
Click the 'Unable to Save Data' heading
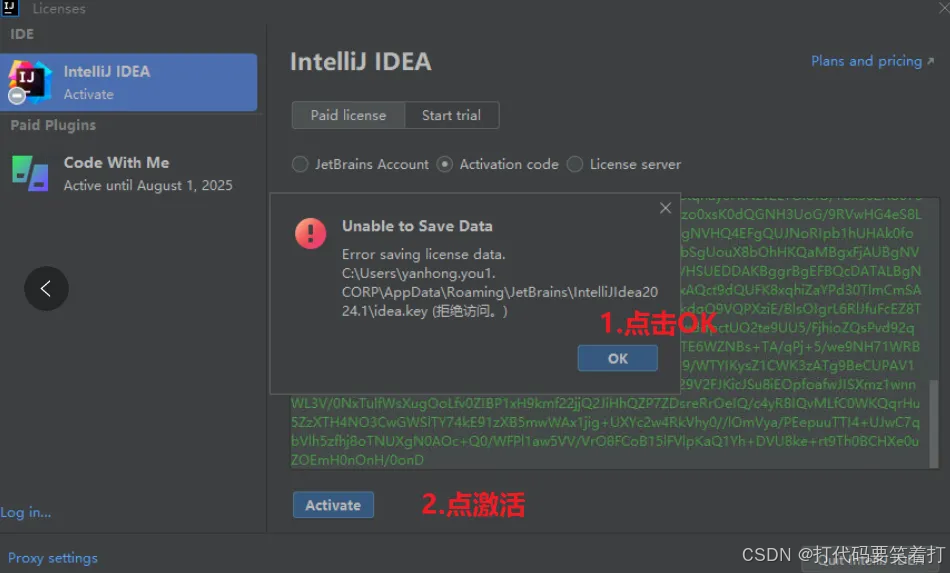417,226
